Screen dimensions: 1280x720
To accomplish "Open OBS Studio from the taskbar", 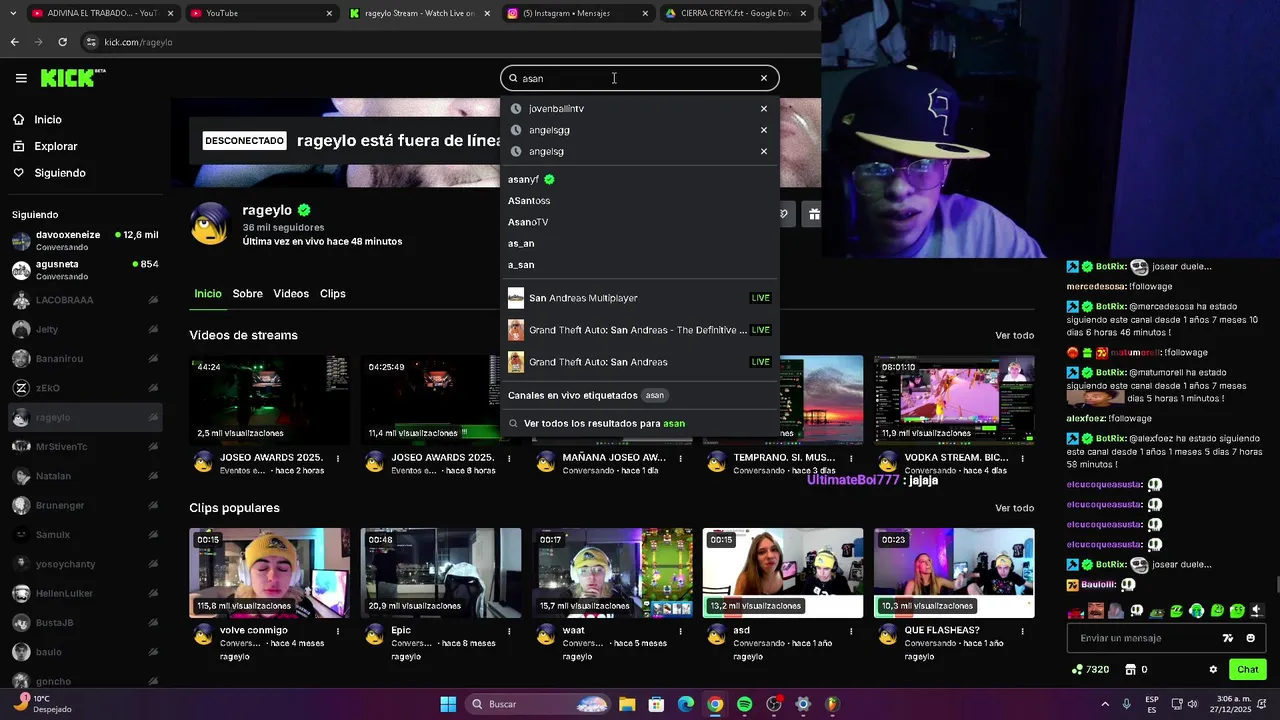I will click(x=774, y=704).
